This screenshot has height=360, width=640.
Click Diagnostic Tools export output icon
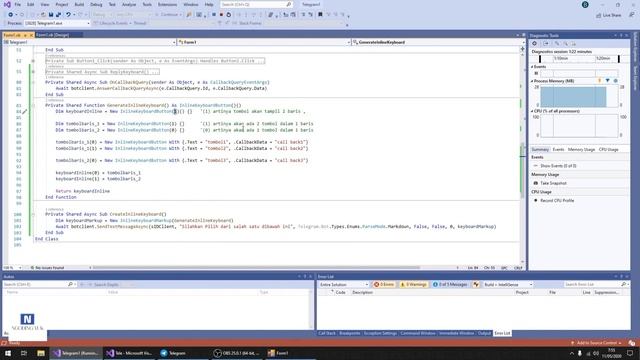click(546, 43)
